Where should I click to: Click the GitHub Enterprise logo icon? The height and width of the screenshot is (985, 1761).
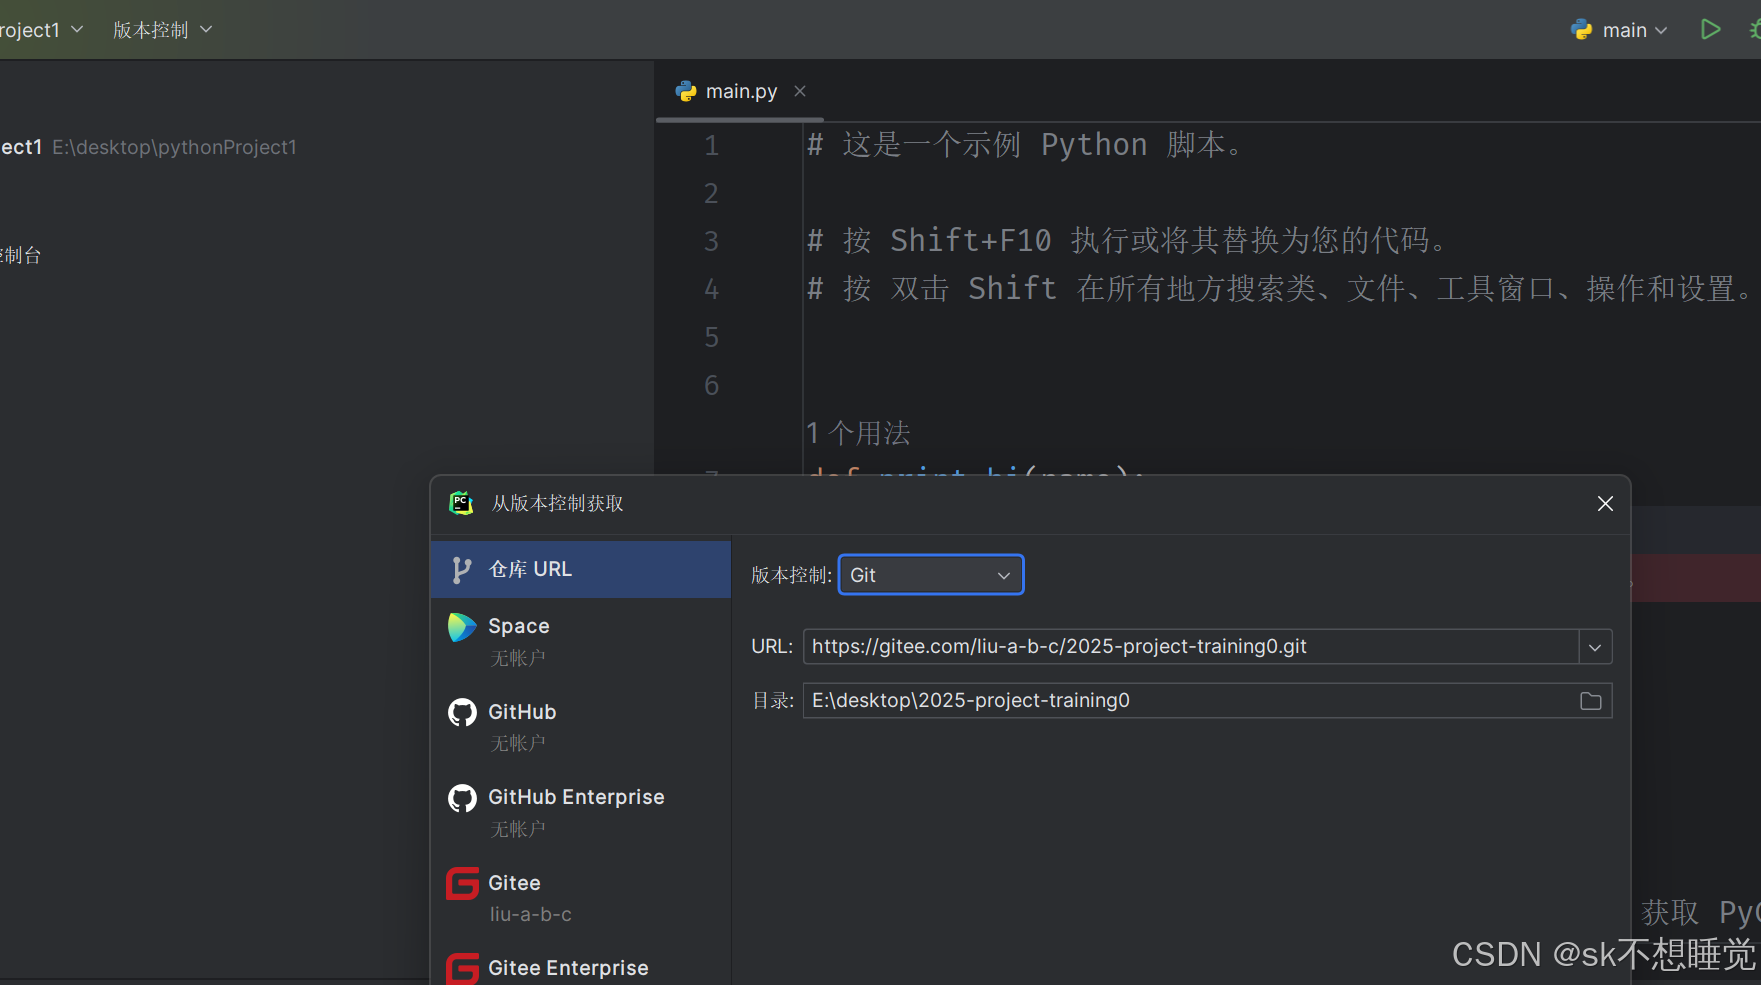(x=462, y=798)
